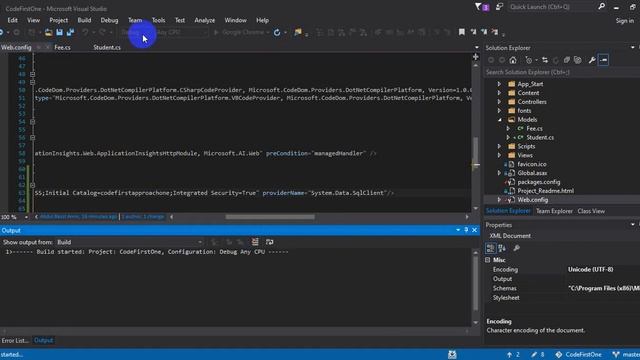Open Analyze menu
Viewport: 640px width, 360px height.
(x=204, y=20)
